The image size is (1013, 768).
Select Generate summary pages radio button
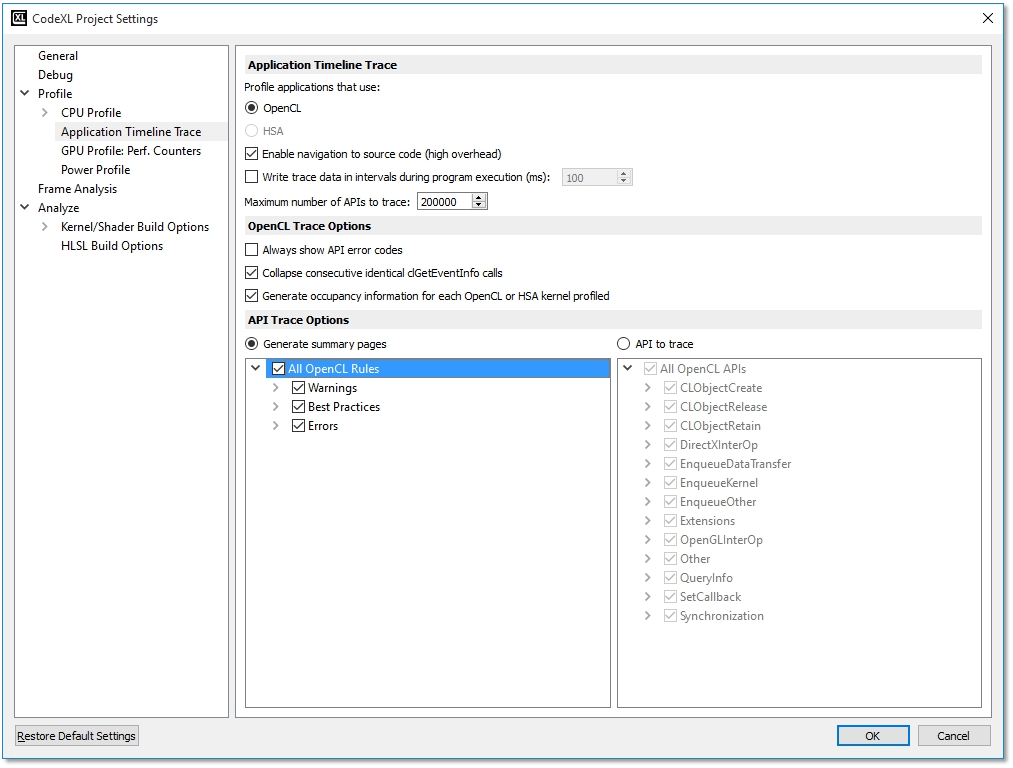[x=252, y=344]
